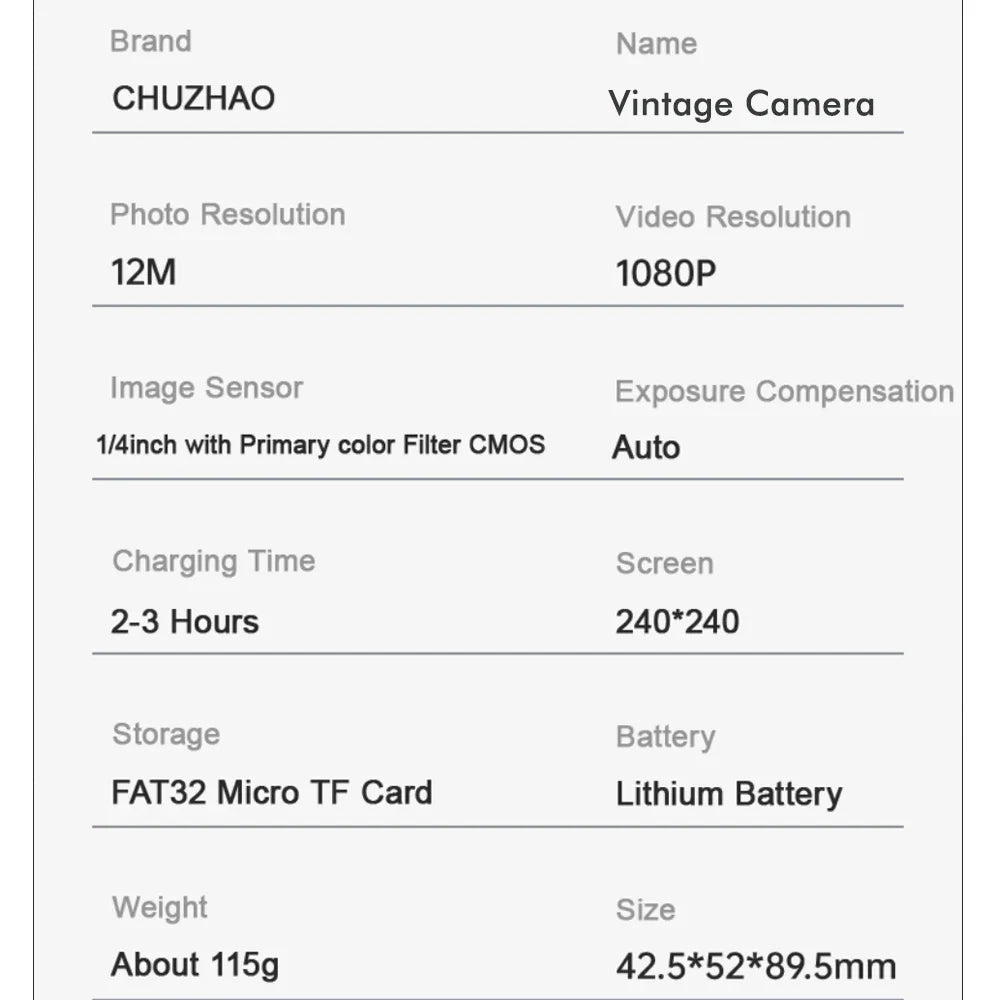Click the 240*240 screen value
The width and height of the screenshot is (1000, 1000).
point(677,621)
